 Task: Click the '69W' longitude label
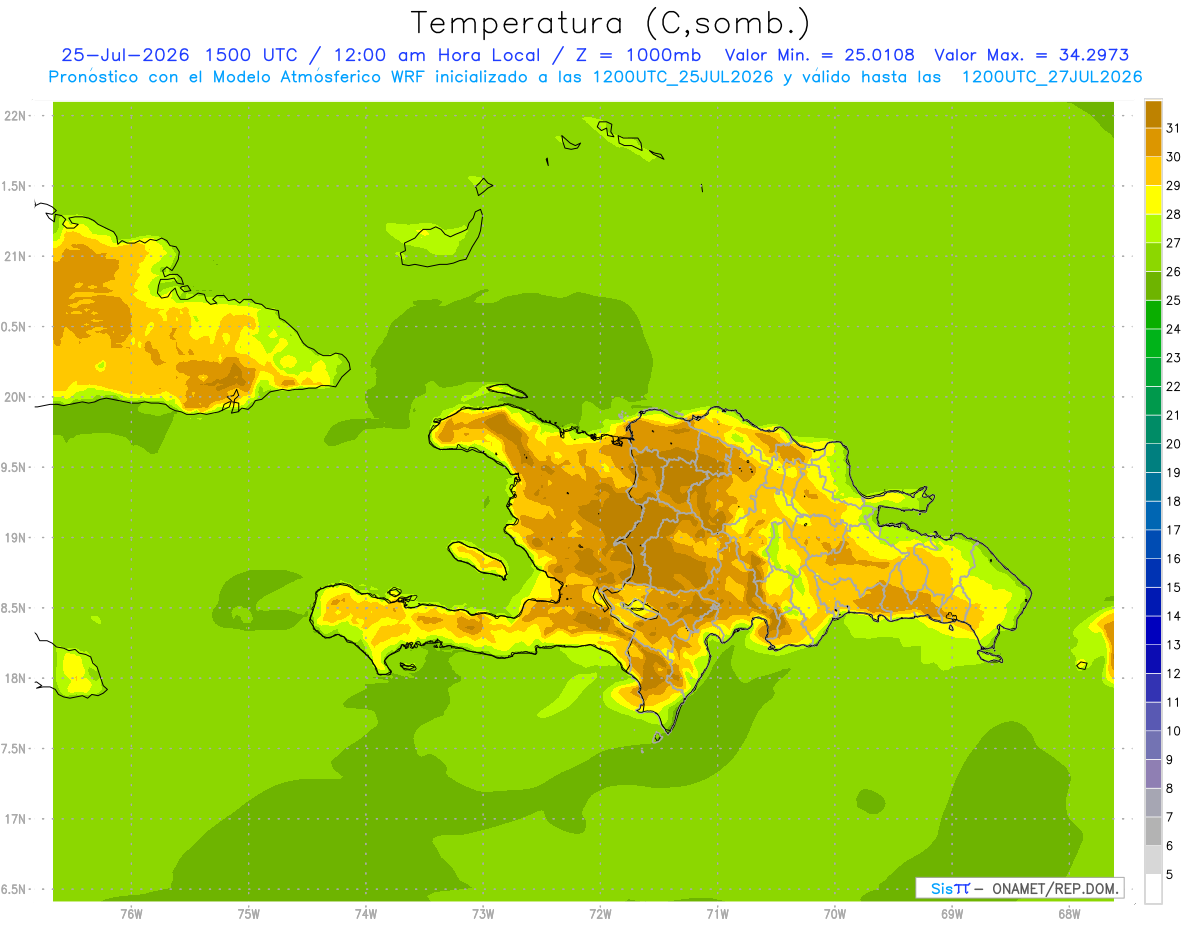(952, 914)
